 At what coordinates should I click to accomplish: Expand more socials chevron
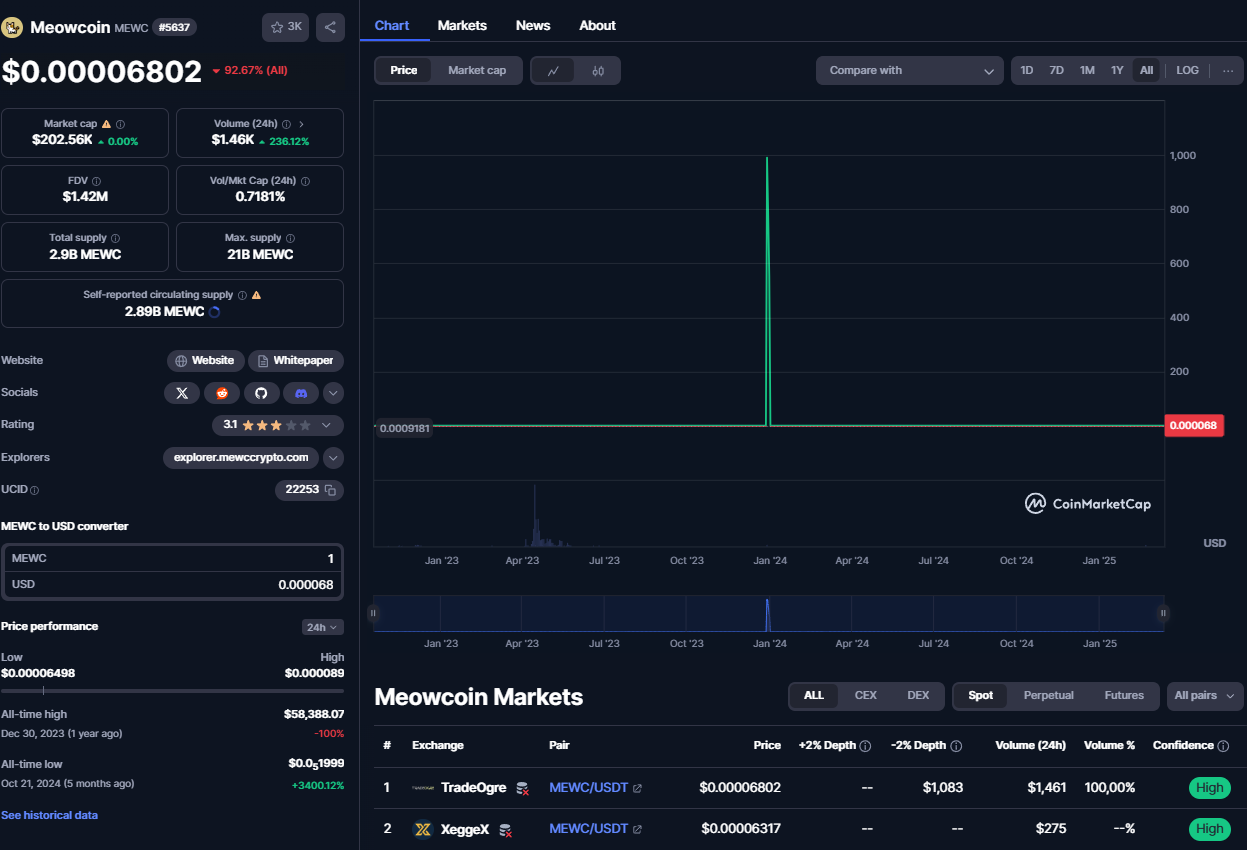point(334,393)
